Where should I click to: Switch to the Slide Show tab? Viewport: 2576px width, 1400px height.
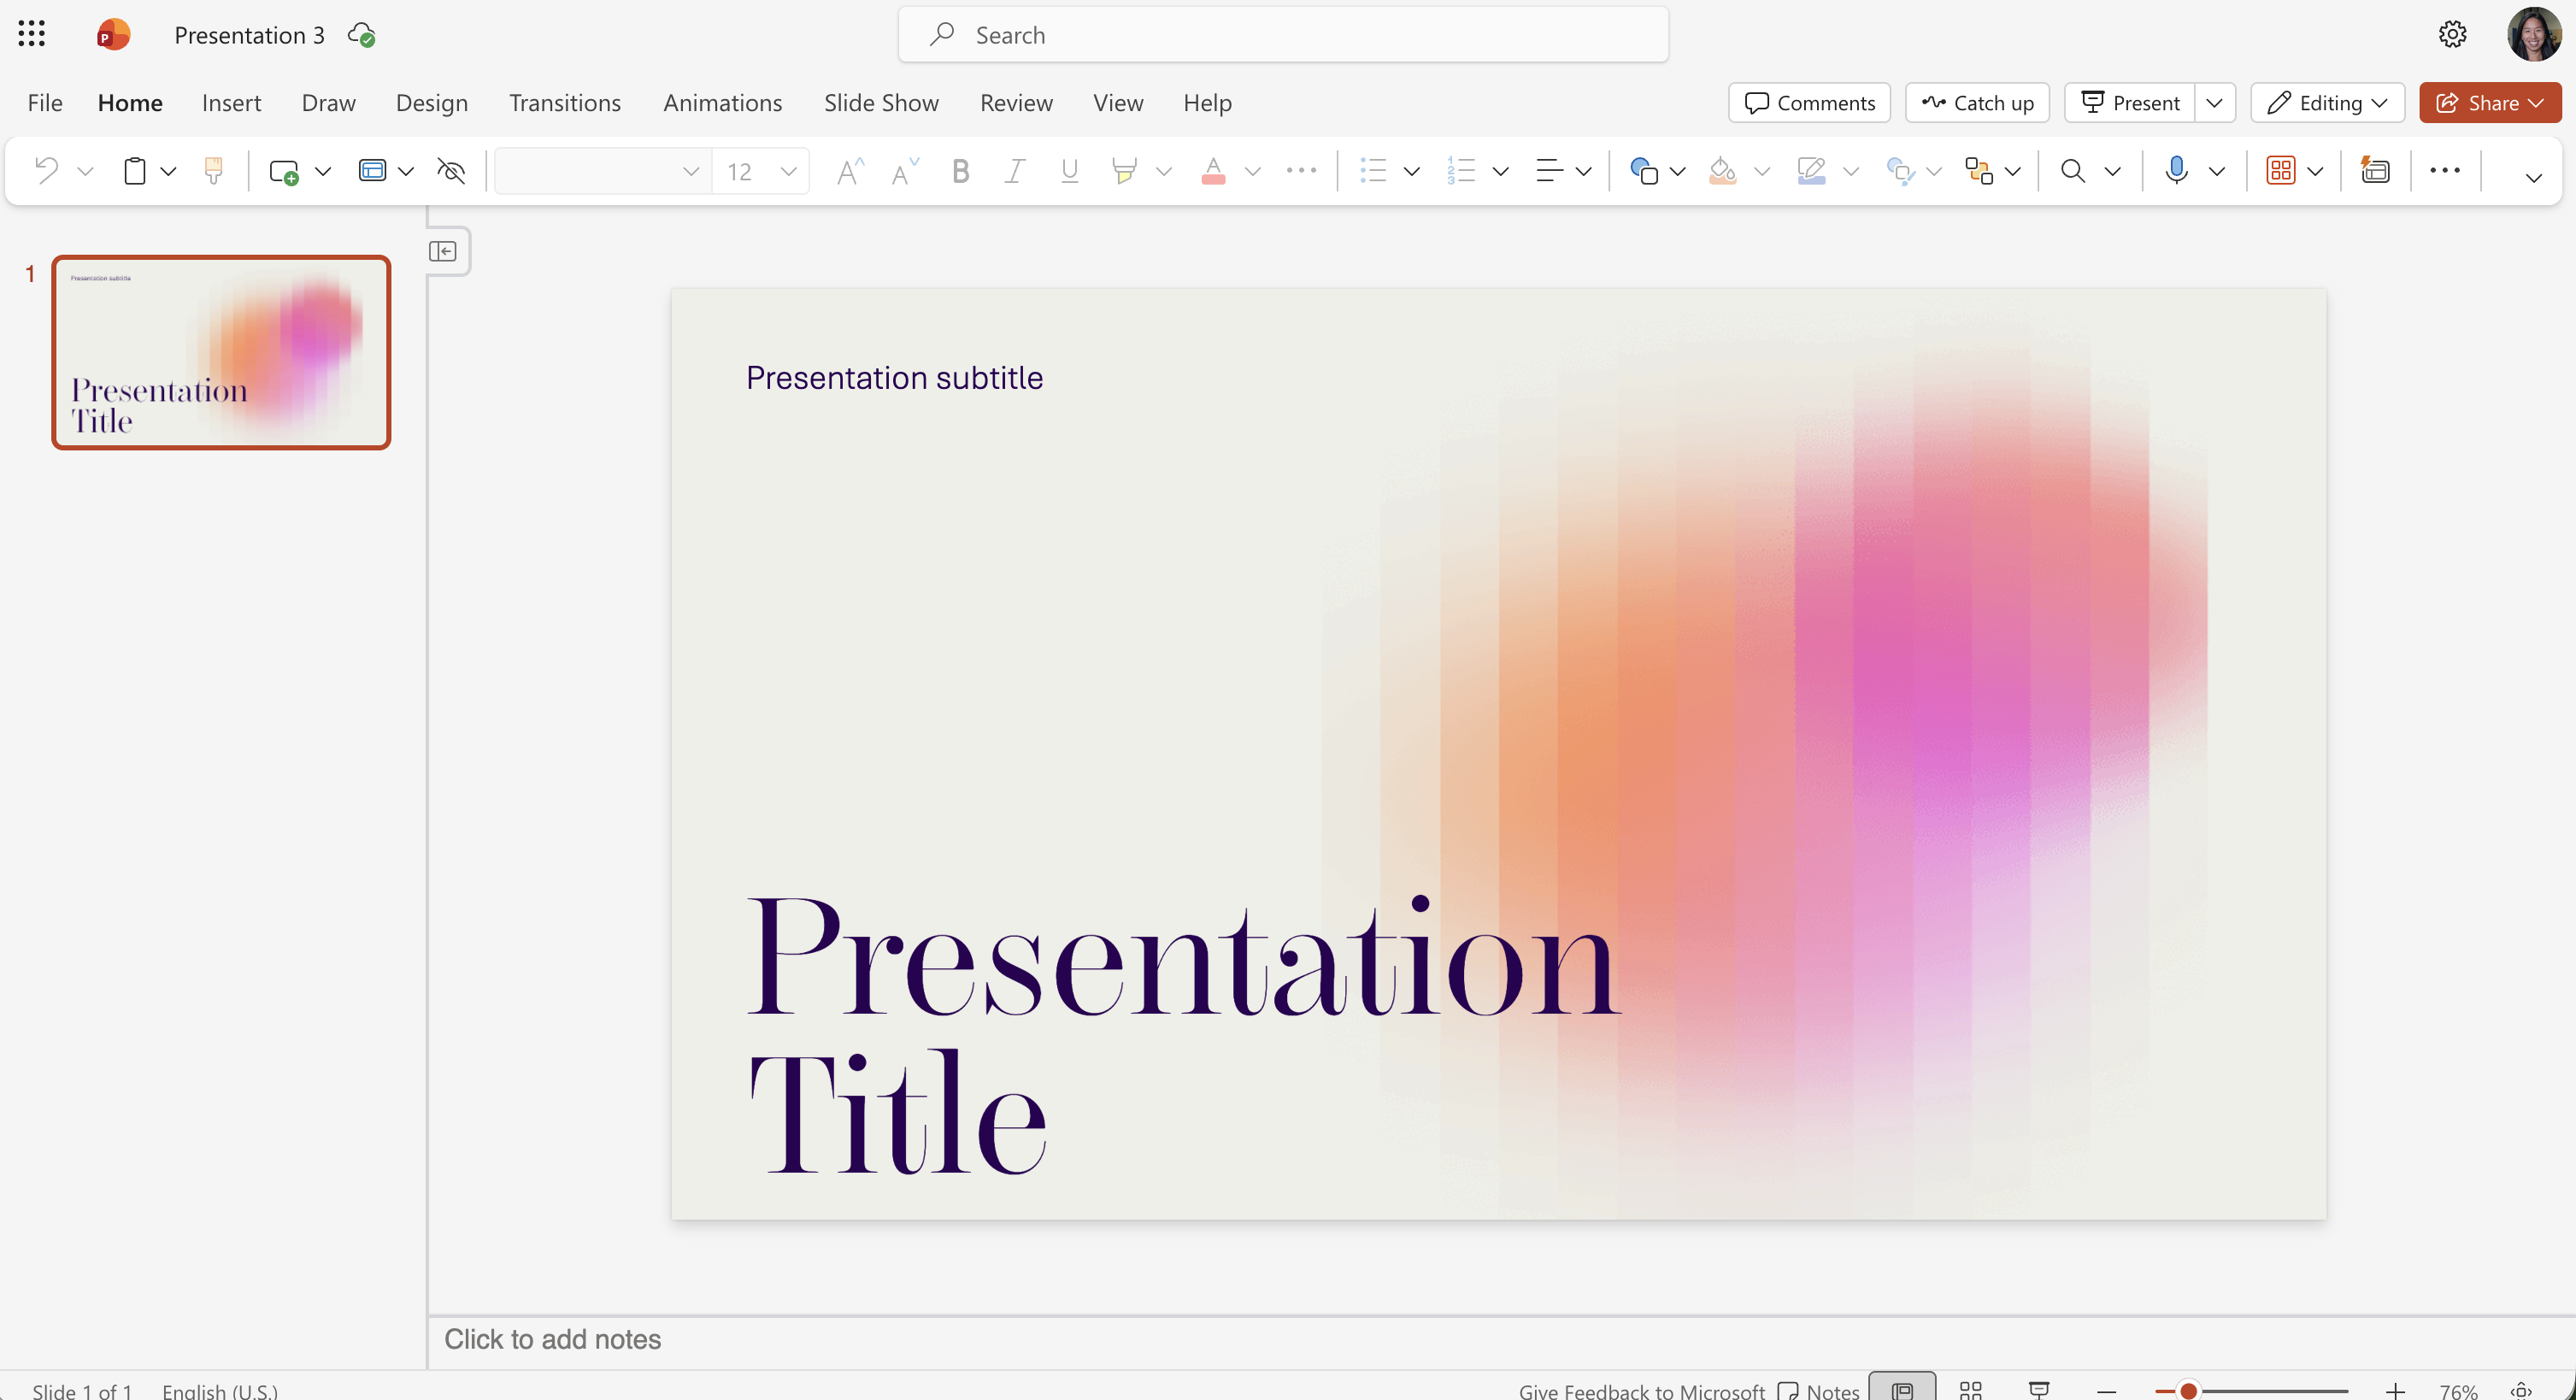pyautogui.click(x=881, y=103)
